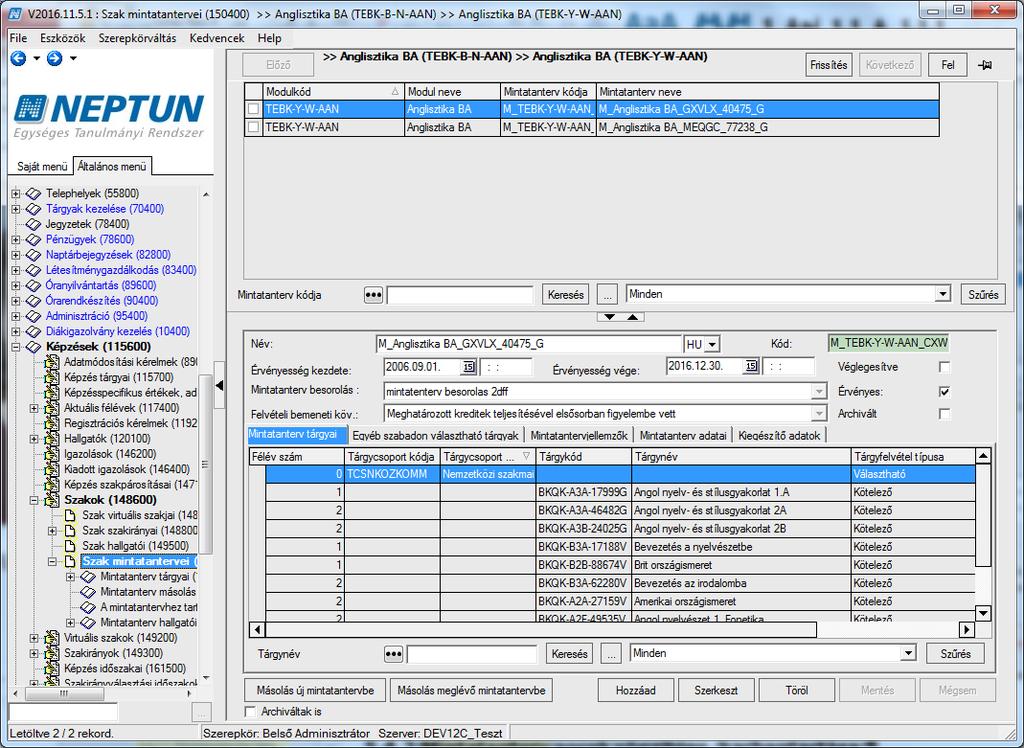The height and width of the screenshot is (748, 1024).
Task: Click the Jegyzetek (78400) book icon
Action: tap(33, 224)
